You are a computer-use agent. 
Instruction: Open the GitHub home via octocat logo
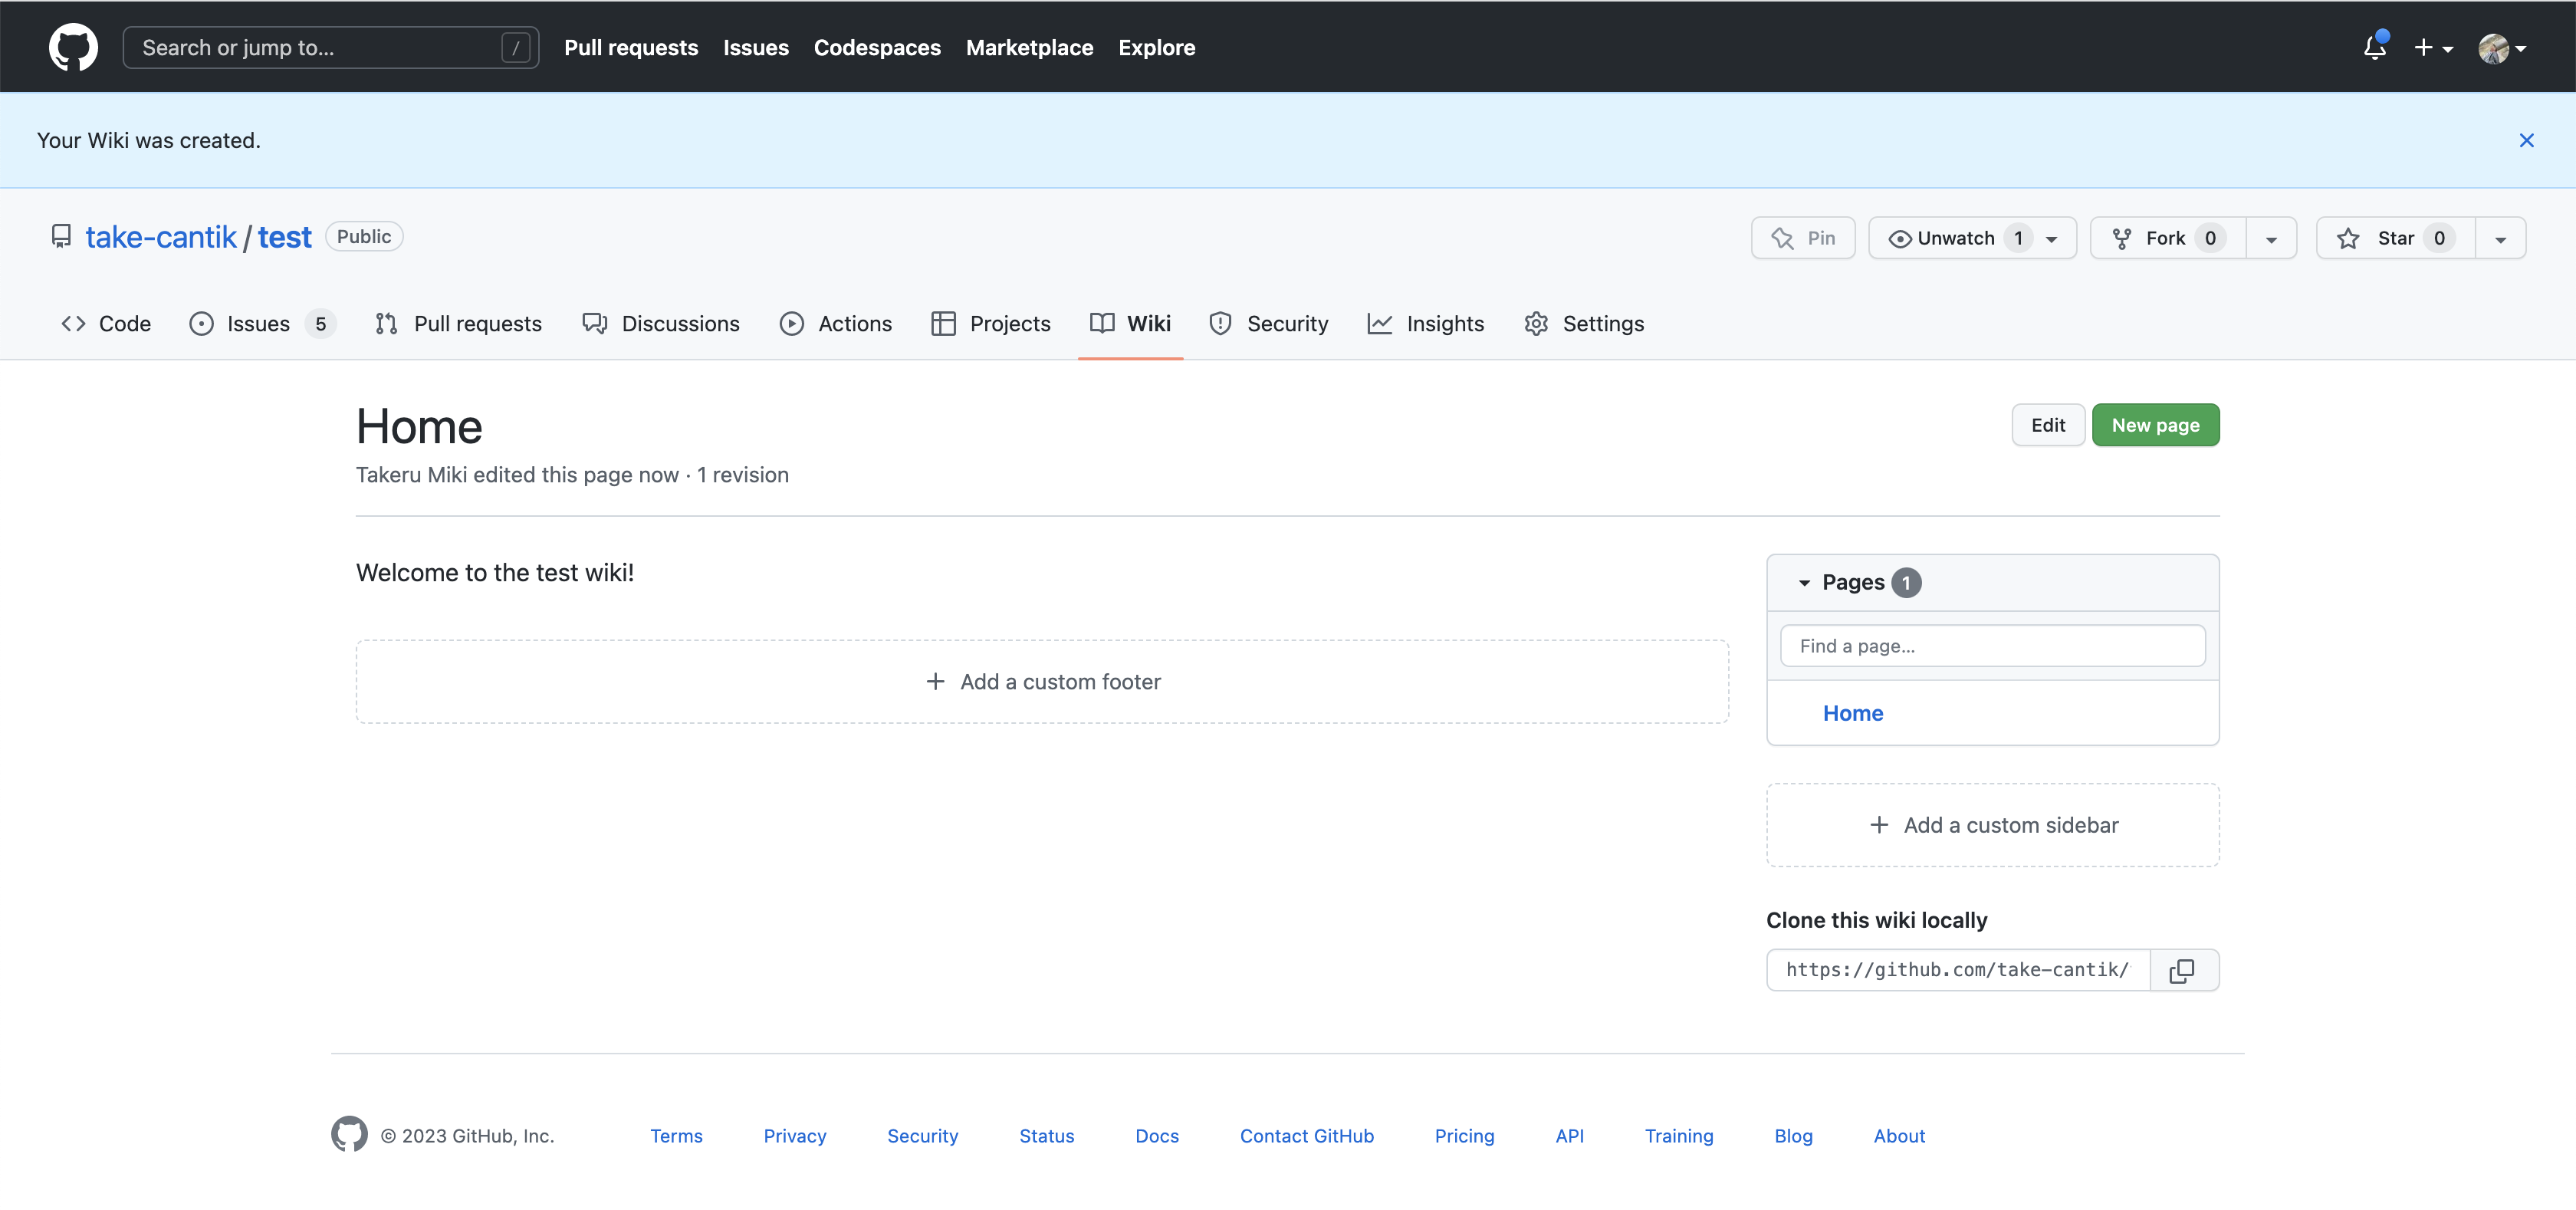point(73,46)
